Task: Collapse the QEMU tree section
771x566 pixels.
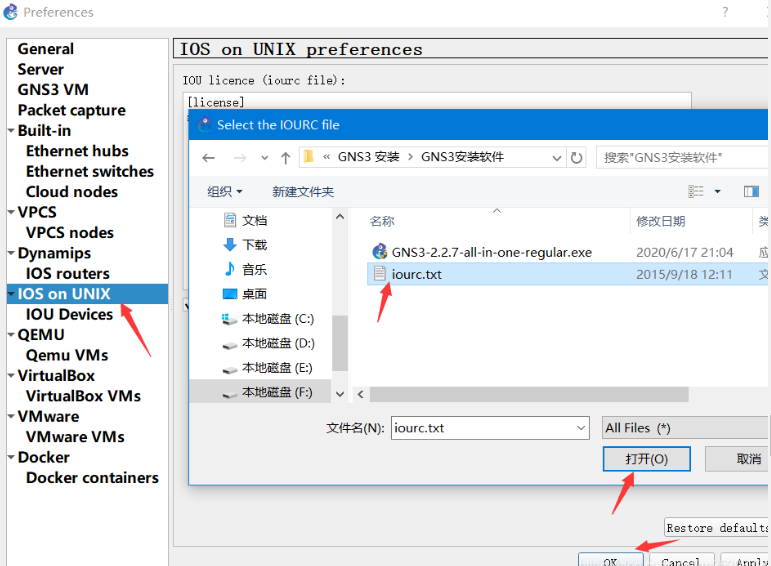Action: point(11,335)
